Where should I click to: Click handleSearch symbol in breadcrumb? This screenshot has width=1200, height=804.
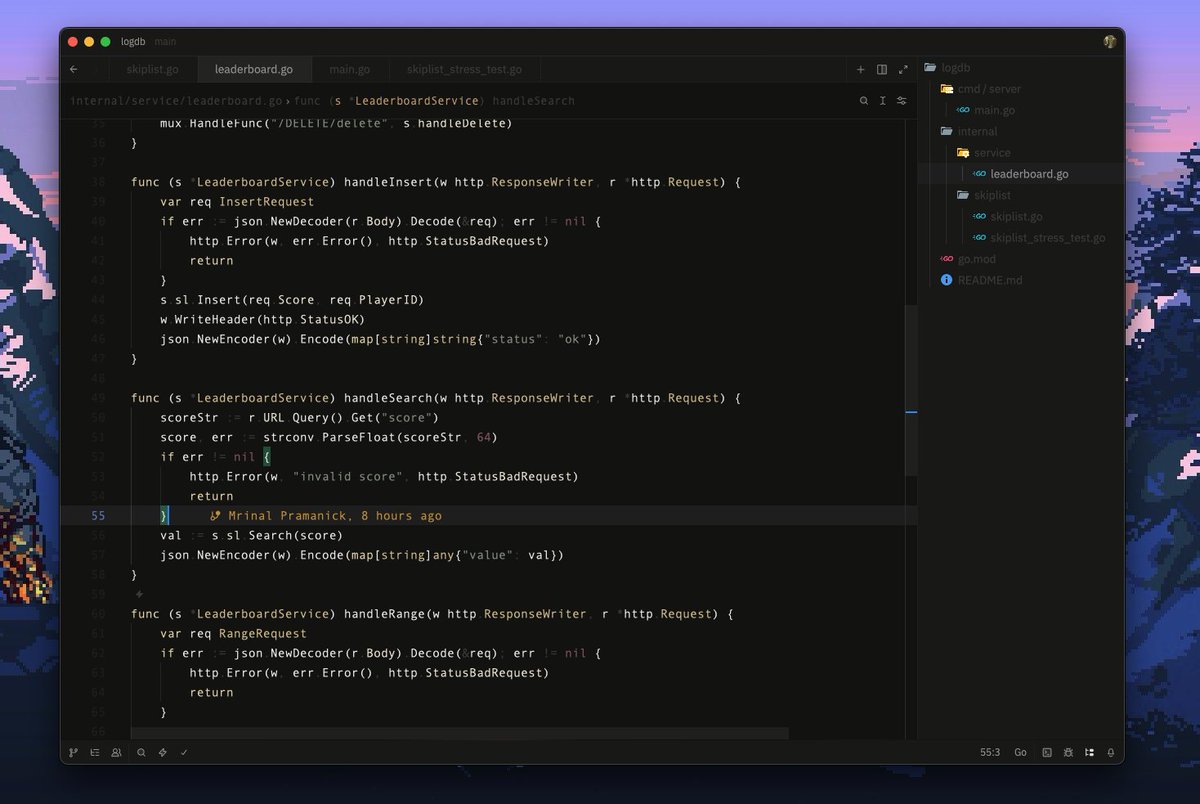point(533,101)
